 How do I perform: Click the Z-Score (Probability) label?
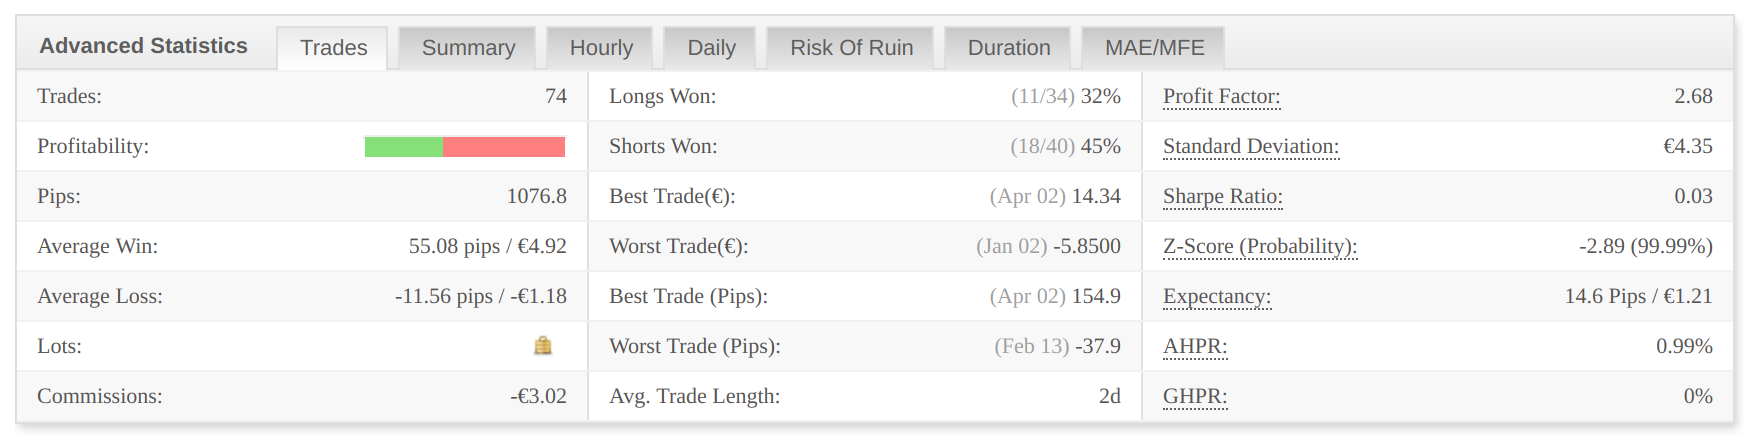pyautogui.click(x=1259, y=247)
